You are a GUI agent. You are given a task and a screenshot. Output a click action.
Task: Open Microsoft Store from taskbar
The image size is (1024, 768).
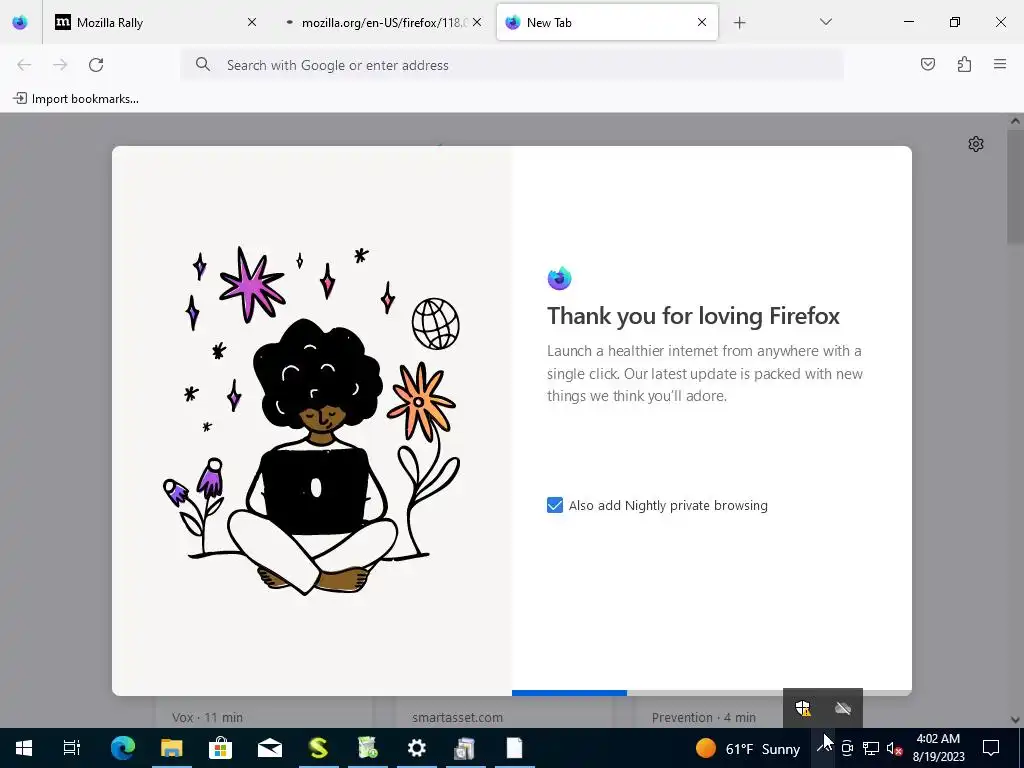point(221,748)
